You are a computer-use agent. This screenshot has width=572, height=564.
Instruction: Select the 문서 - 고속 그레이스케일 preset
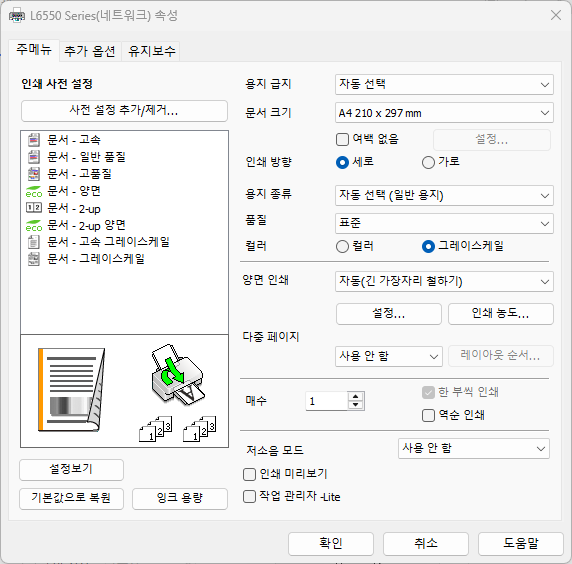coord(108,242)
